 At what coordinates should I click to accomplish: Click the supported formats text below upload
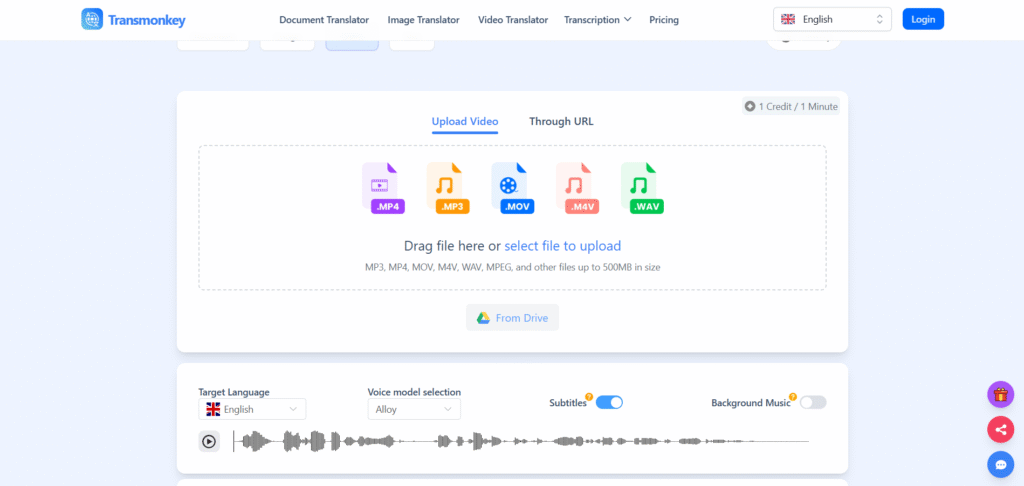click(x=513, y=267)
